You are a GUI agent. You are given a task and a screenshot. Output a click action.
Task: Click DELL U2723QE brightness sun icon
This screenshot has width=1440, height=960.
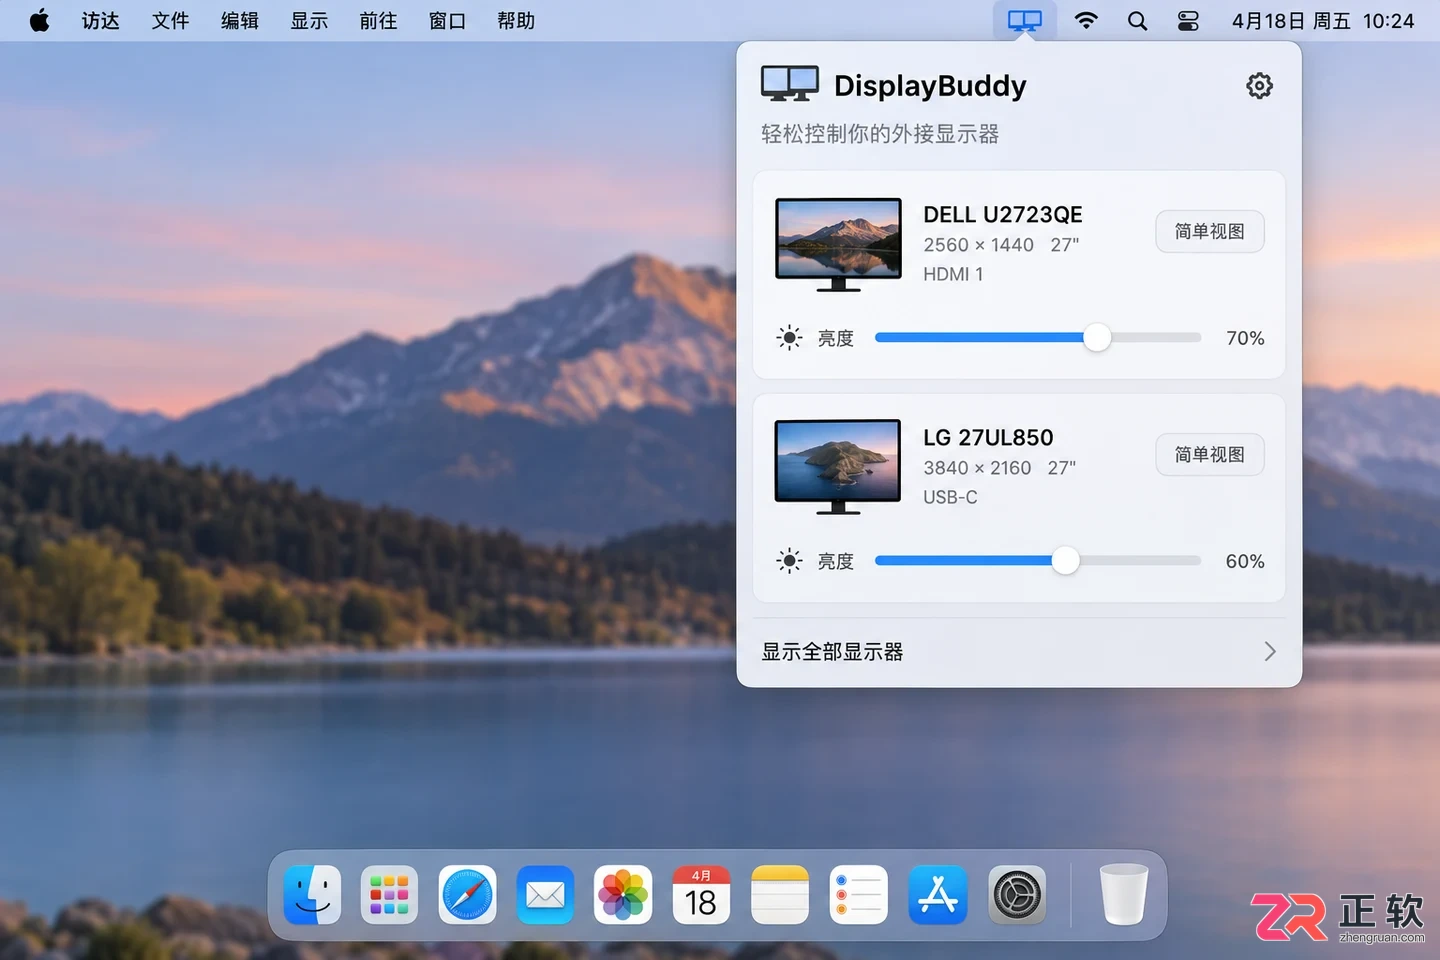(x=789, y=338)
